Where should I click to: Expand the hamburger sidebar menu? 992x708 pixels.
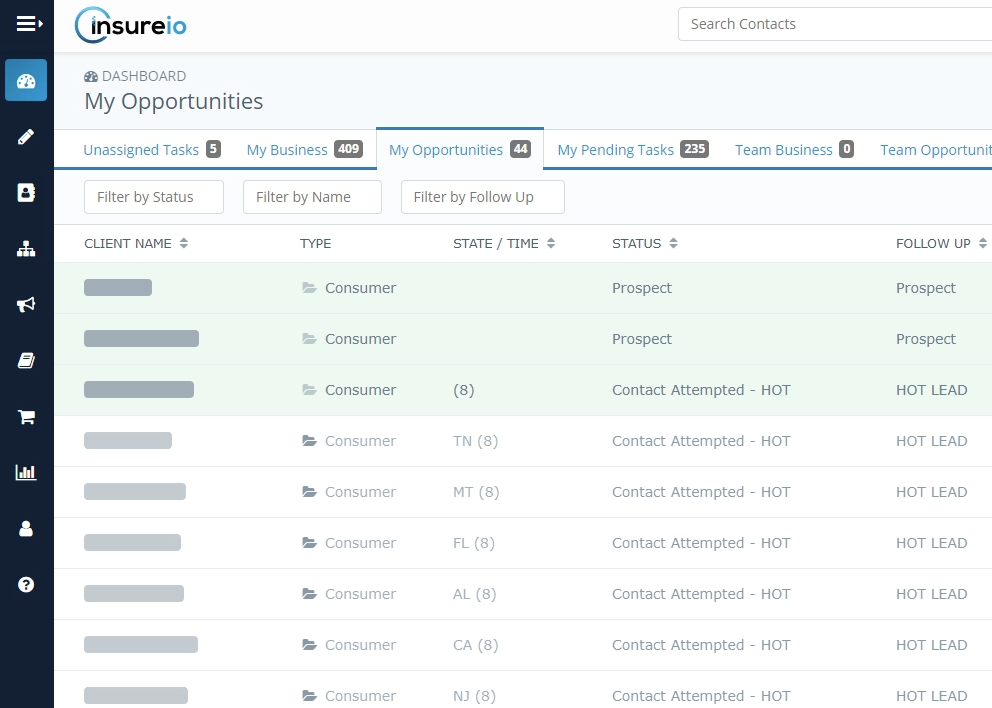click(x=28, y=24)
